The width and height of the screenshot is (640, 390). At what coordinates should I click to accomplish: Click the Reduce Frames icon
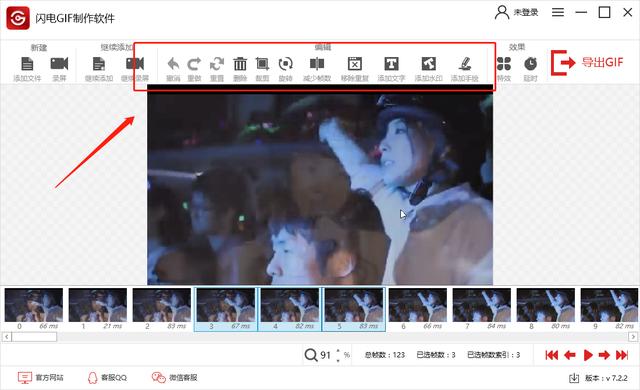(317, 64)
